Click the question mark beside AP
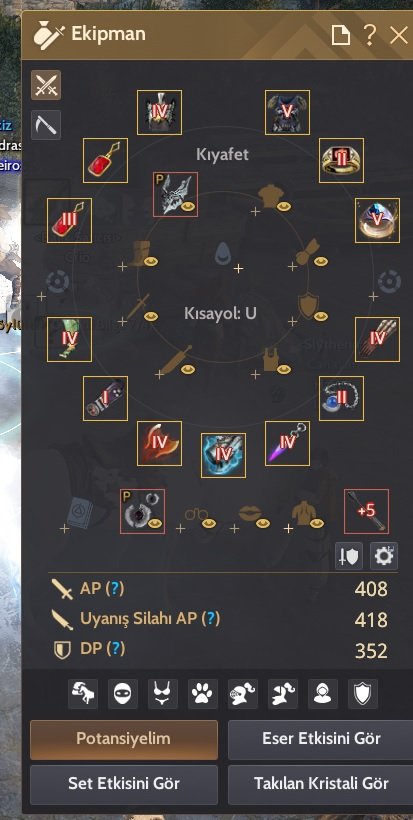 [x=115, y=589]
